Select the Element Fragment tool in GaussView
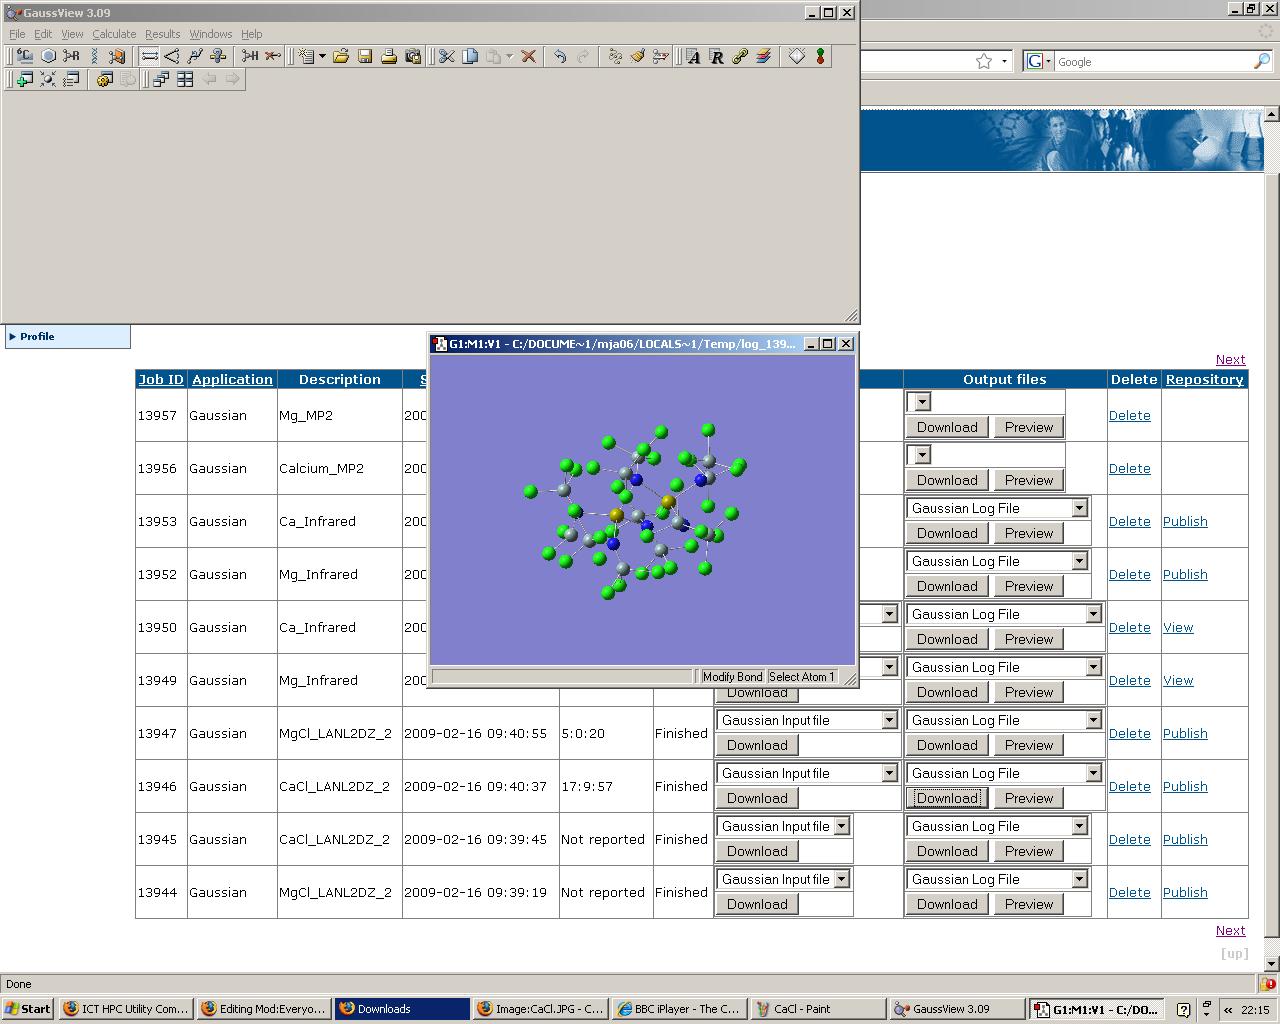Image resolution: width=1280 pixels, height=1024 pixels. [24, 56]
